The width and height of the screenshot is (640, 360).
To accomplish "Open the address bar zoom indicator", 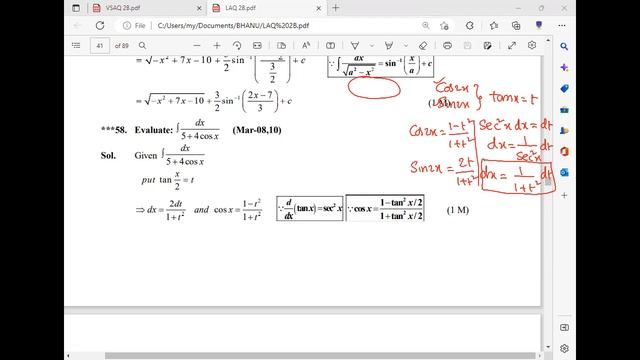I will [x=425, y=25].
